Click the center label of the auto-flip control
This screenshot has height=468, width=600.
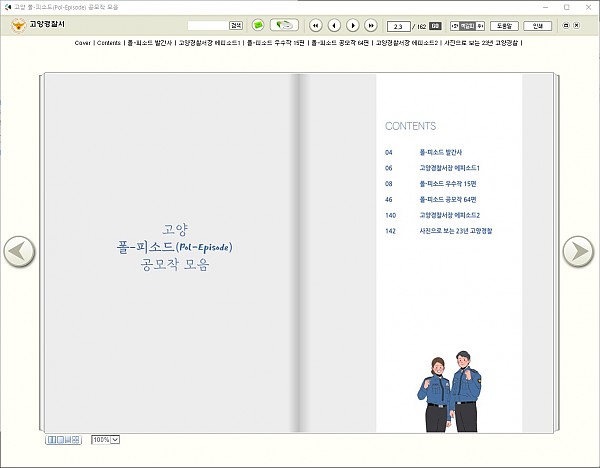(x=467, y=26)
